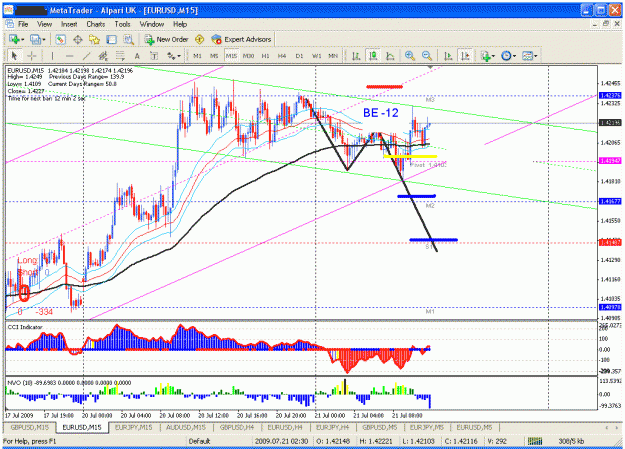Select the M15 timeframe button
This screenshot has width=625, height=449.
pos(231,56)
